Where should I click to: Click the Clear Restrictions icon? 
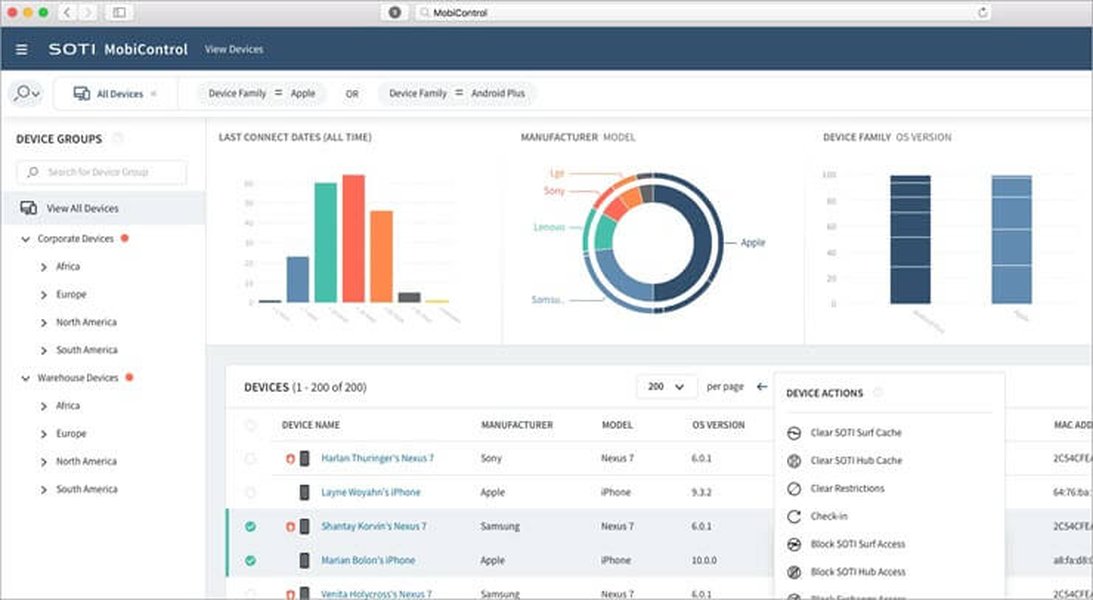pyautogui.click(x=794, y=489)
